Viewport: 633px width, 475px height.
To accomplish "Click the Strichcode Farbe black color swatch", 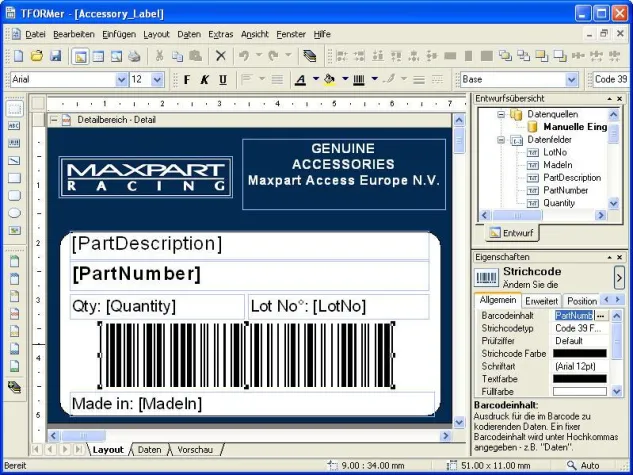I will click(580, 353).
